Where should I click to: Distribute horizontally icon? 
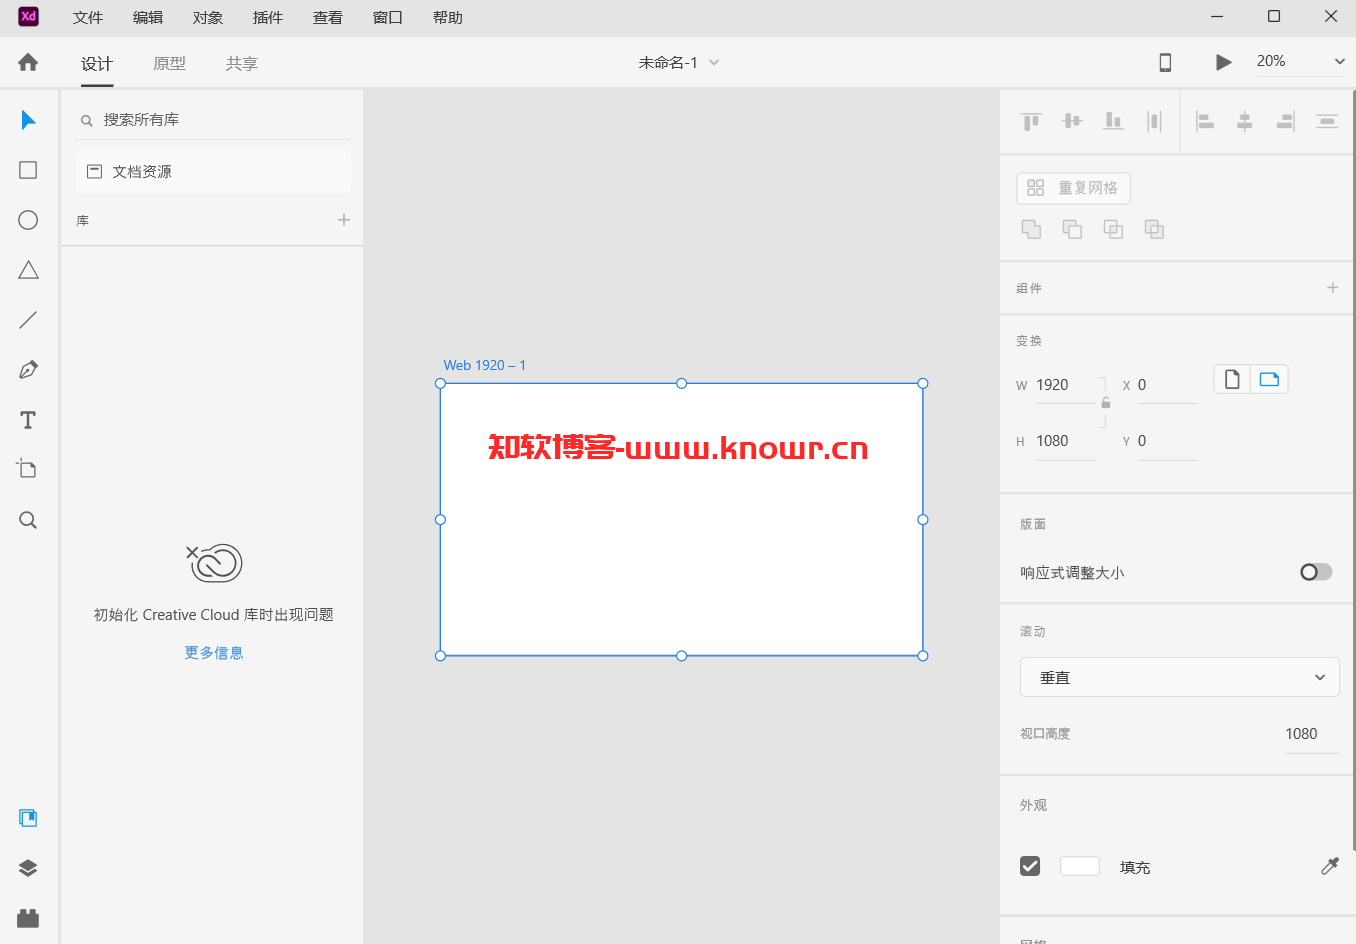(x=1154, y=121)
